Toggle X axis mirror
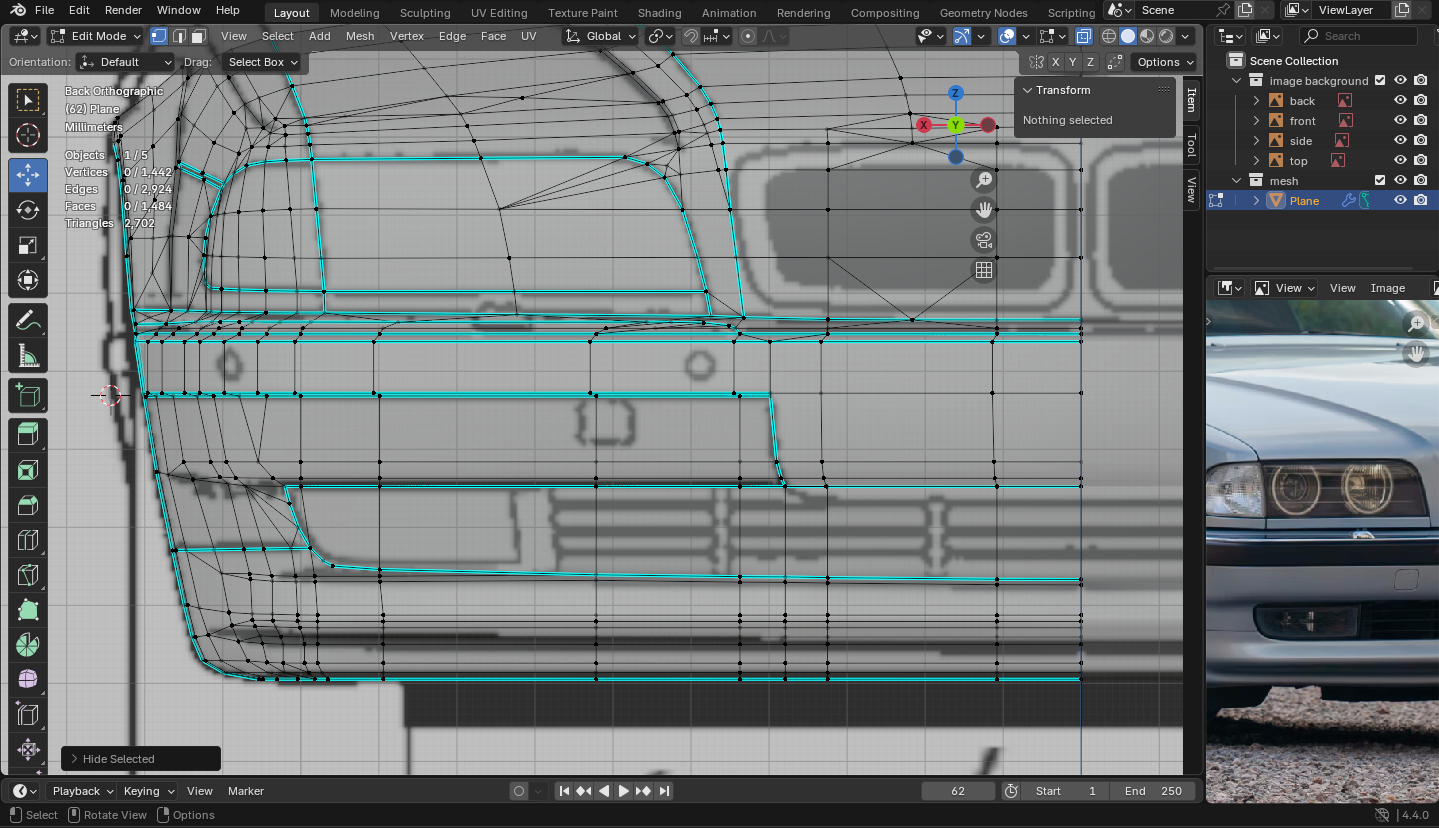This screenshot has height=828, width=1439. click(x=1055, y=62)
